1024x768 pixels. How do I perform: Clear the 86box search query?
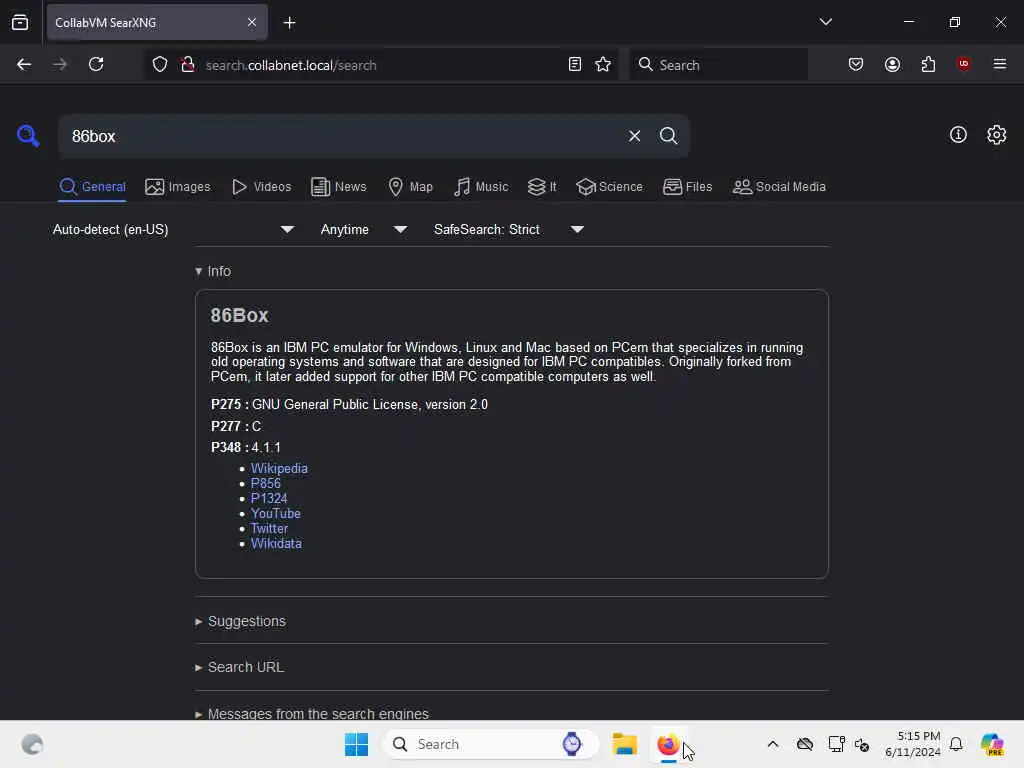[x=634, y=136]
